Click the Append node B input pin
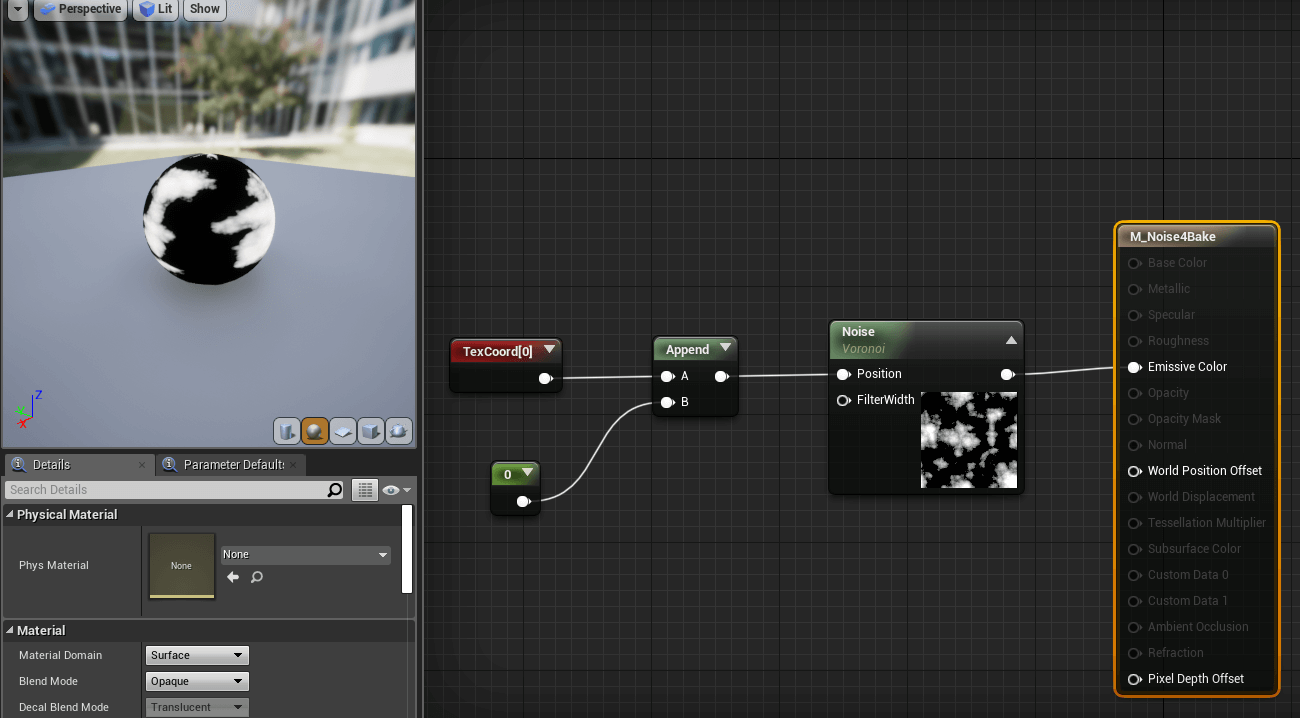This screenshot has width=1300, height=718. click(x=667, y=402)
